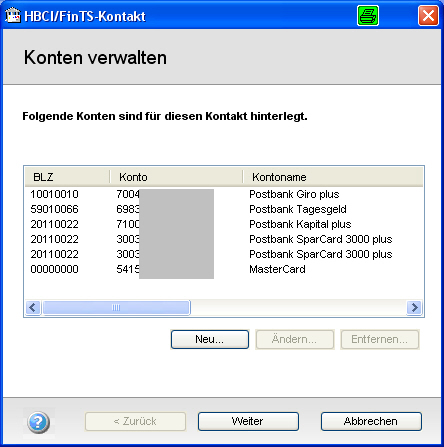This screenshot has height=447, width=444.
Task: Sort by Konto column header
Action: tap(176, 177)
